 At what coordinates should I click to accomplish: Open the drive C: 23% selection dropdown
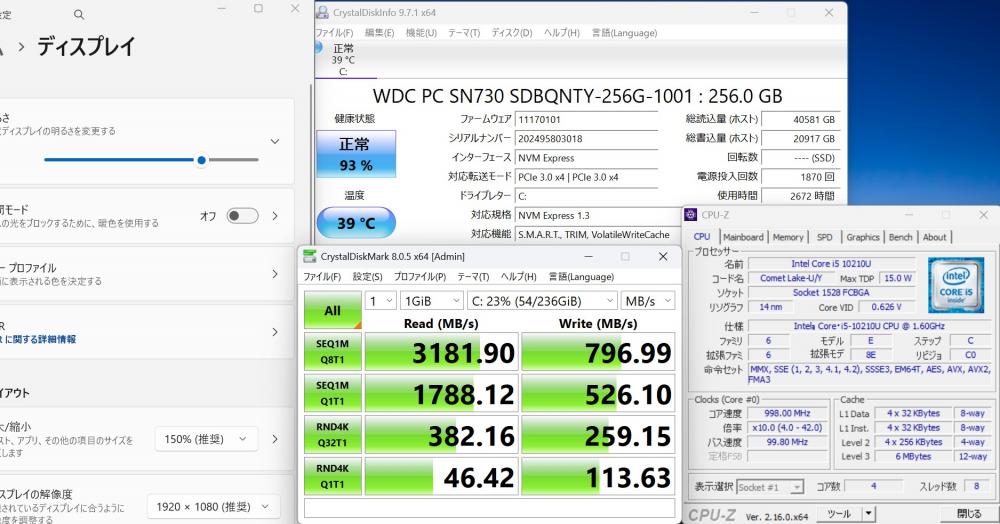(x=542, y=301)
